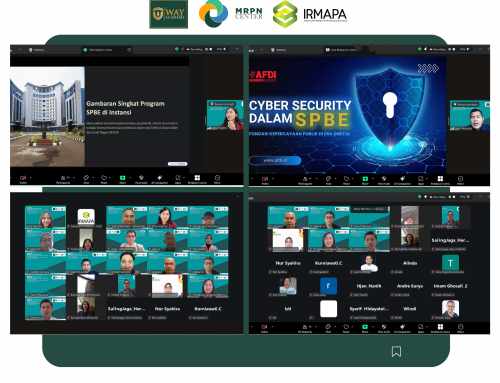Image resolution: width=500 pixels, height=383 pixels.
Task: Expand video options arrow in top-right Zoom window
Action: click(273, 179)
